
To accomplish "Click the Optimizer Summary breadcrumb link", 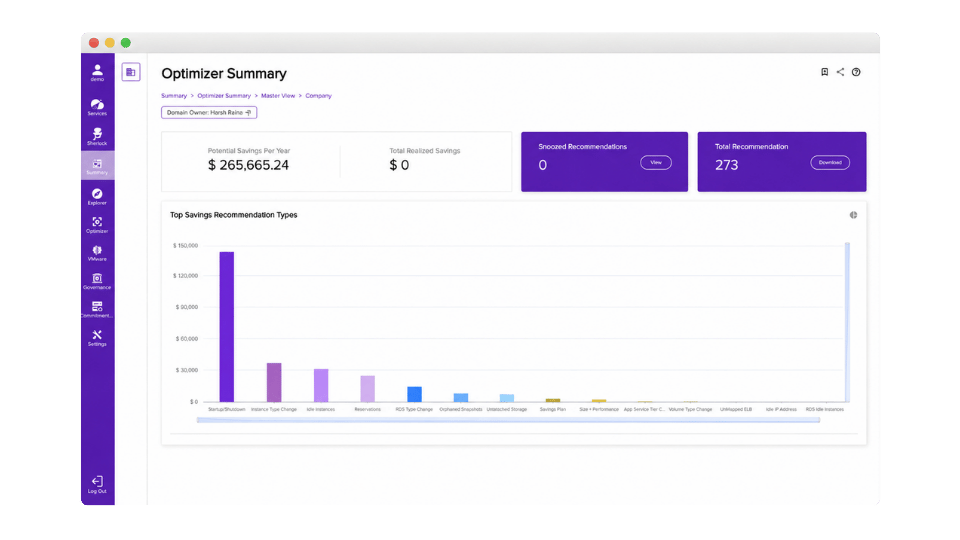I will pos(224,96).
